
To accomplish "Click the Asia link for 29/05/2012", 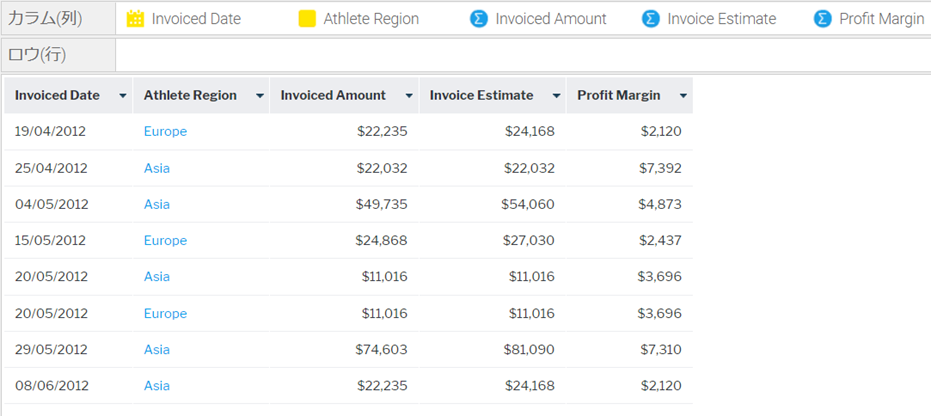I will point(157,349).
